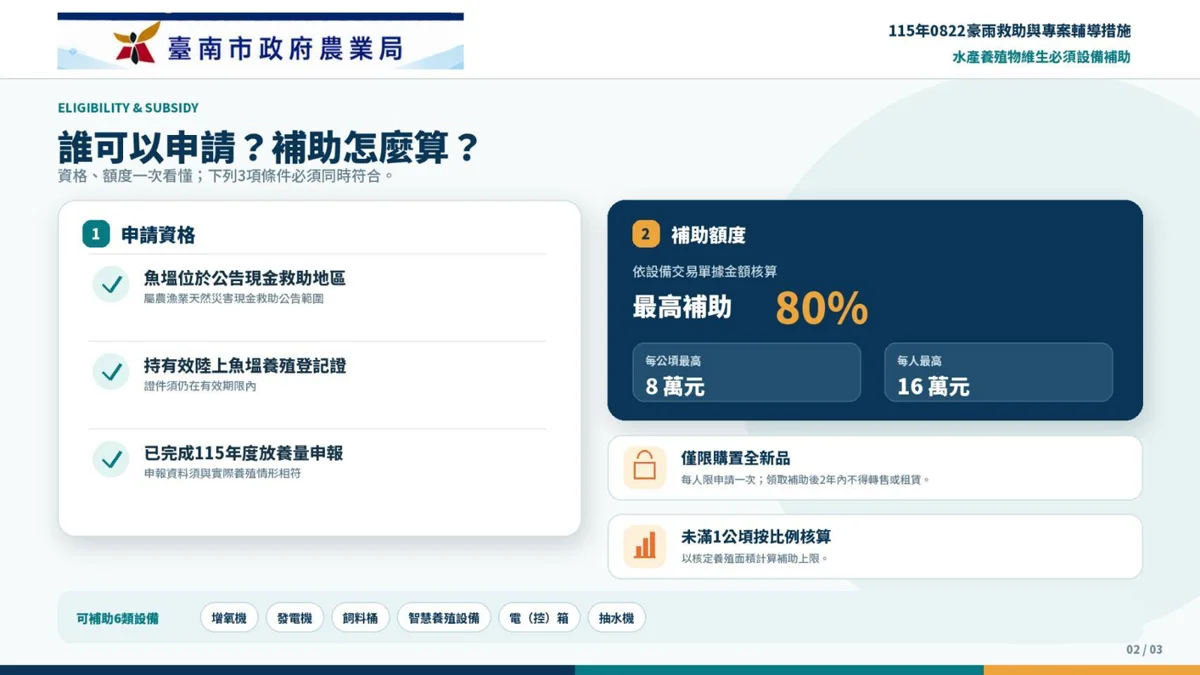Click the 依設備交易單據金額核算 line
1200x675 pixels.
click(x=705, y=271)
